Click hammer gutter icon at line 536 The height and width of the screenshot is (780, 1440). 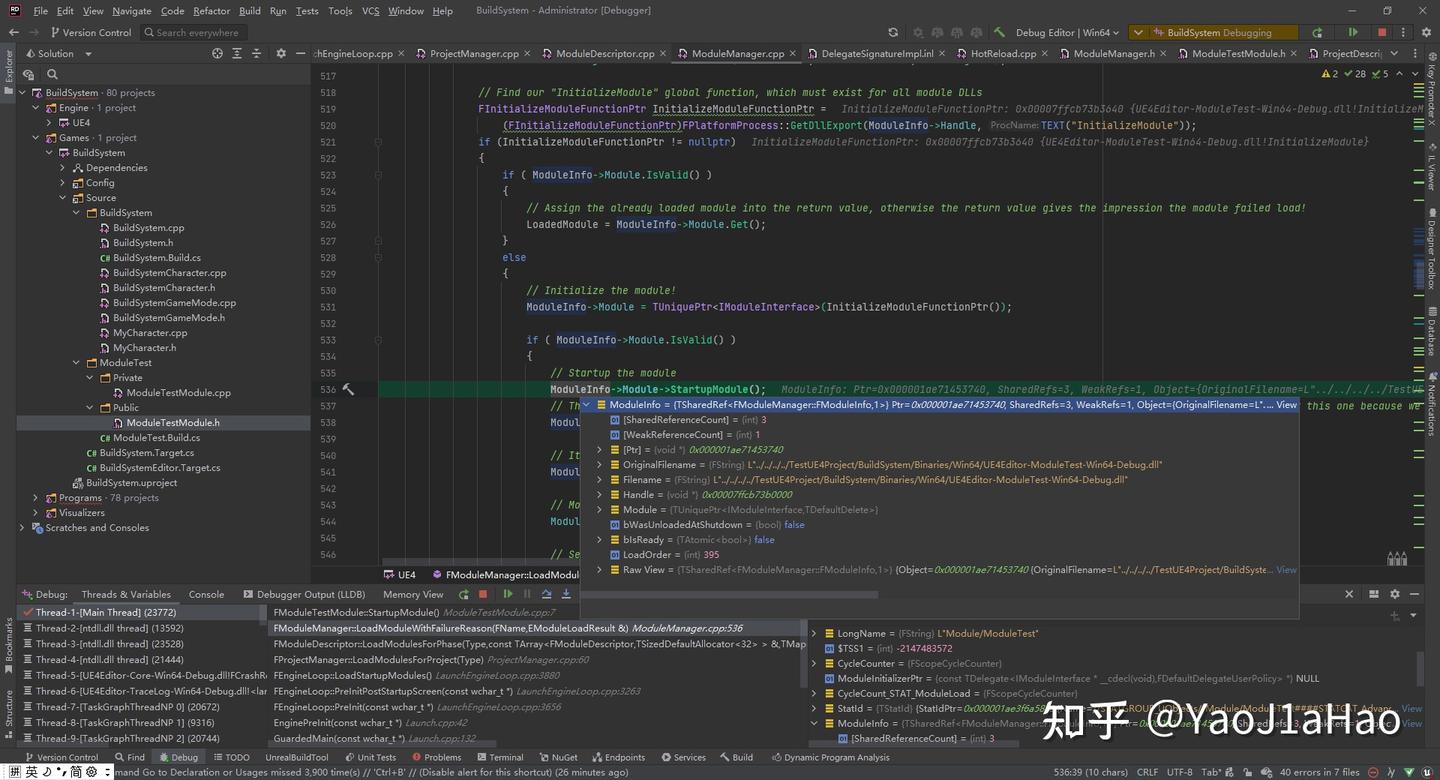point(348,389)
